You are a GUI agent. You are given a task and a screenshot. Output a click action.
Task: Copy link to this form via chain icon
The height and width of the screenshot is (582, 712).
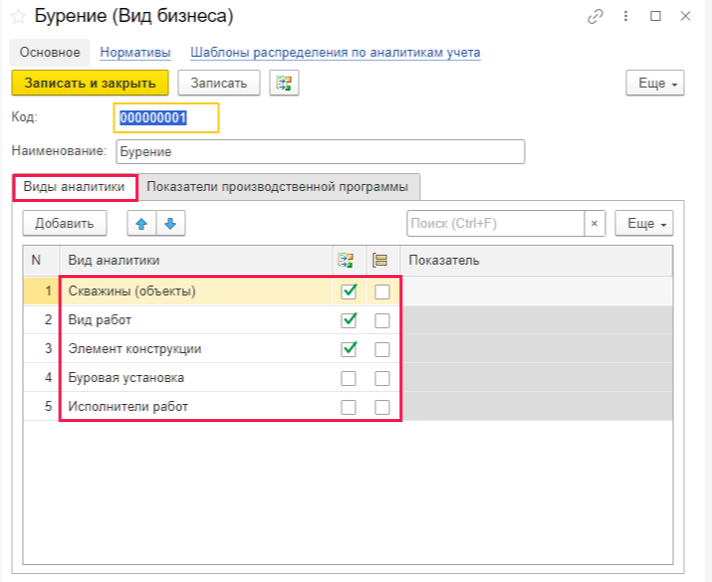point(595,17)
